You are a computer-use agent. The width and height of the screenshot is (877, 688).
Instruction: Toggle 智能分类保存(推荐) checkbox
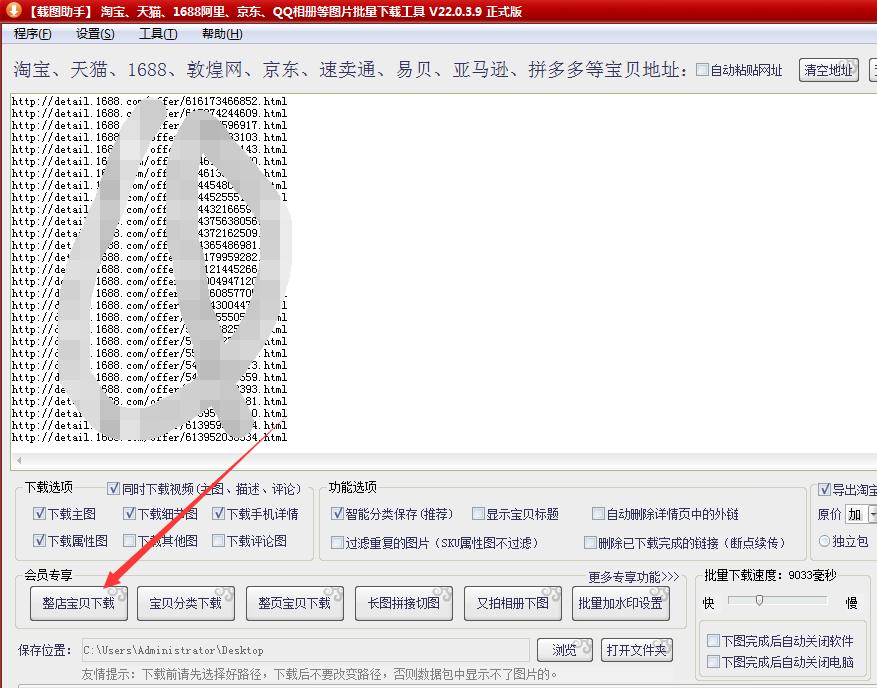(x=337, y=514)
